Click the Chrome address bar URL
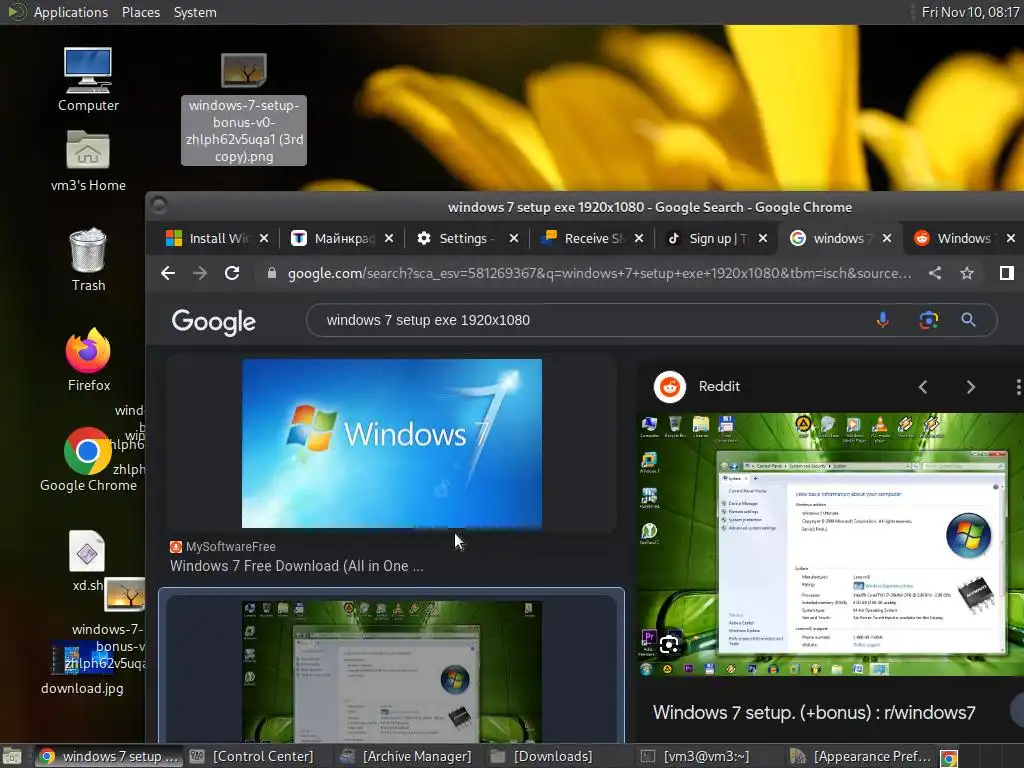Screen dimensions: 1024x768 [x=600, y=273]
